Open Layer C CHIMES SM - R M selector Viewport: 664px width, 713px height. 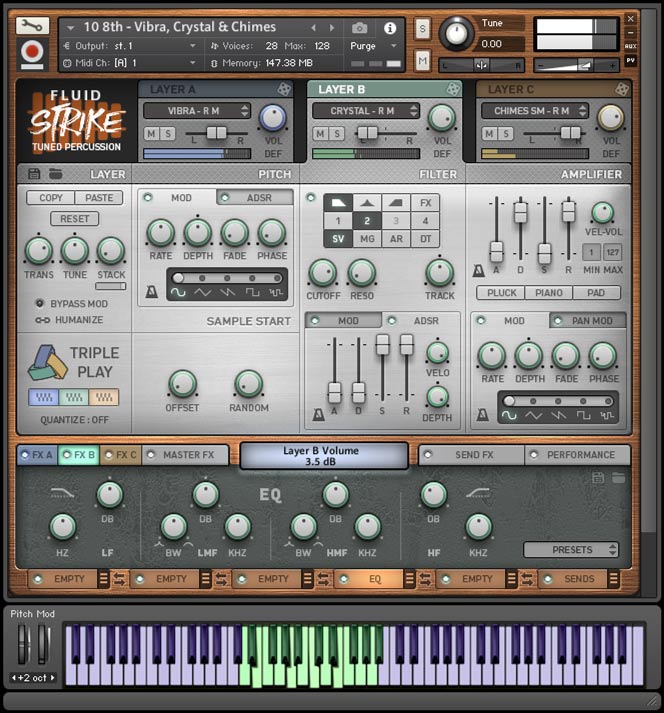click(x=535, y=111)
